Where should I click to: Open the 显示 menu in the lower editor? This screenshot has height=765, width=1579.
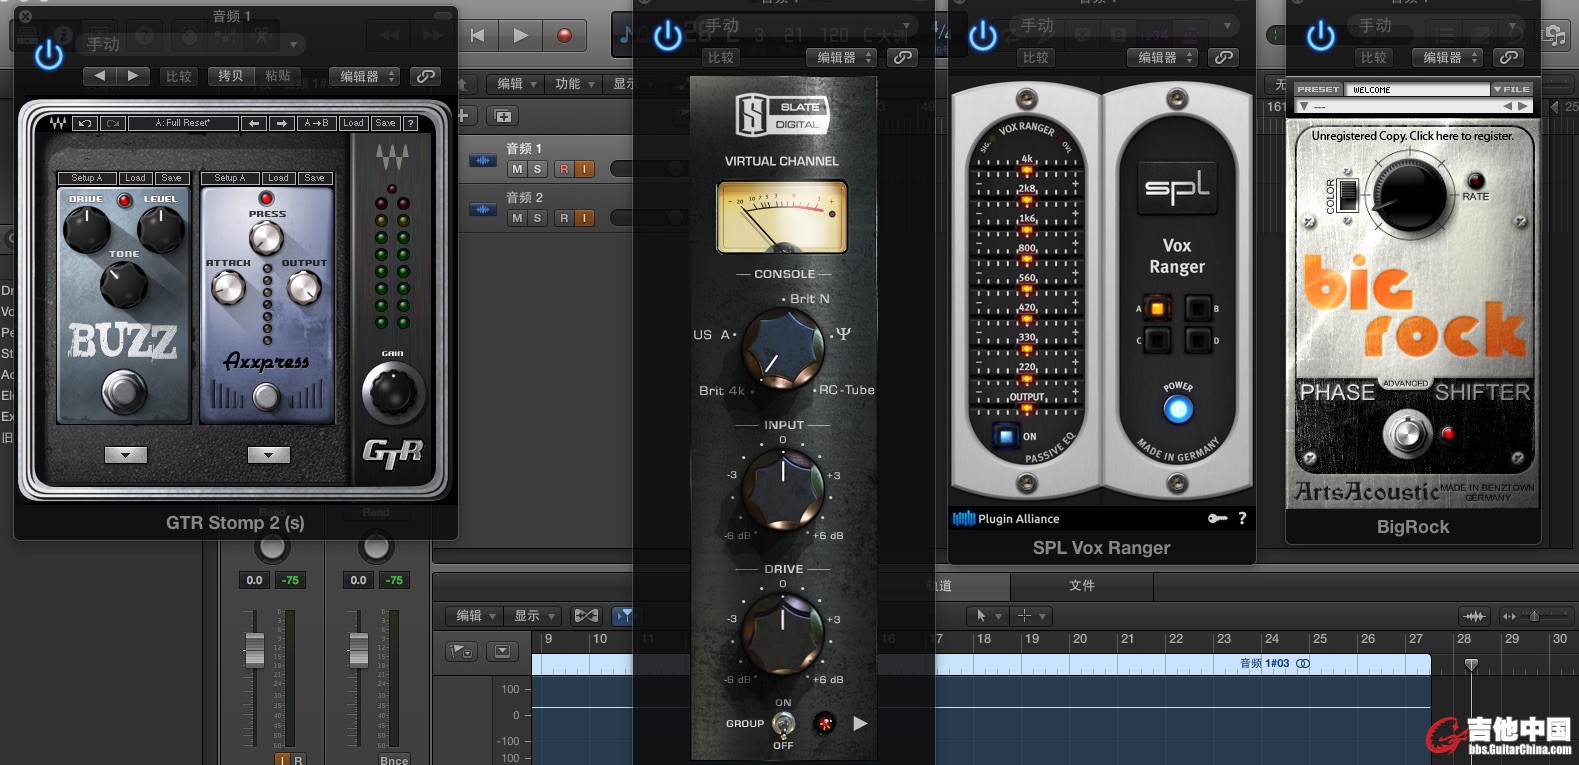point(534,616)
